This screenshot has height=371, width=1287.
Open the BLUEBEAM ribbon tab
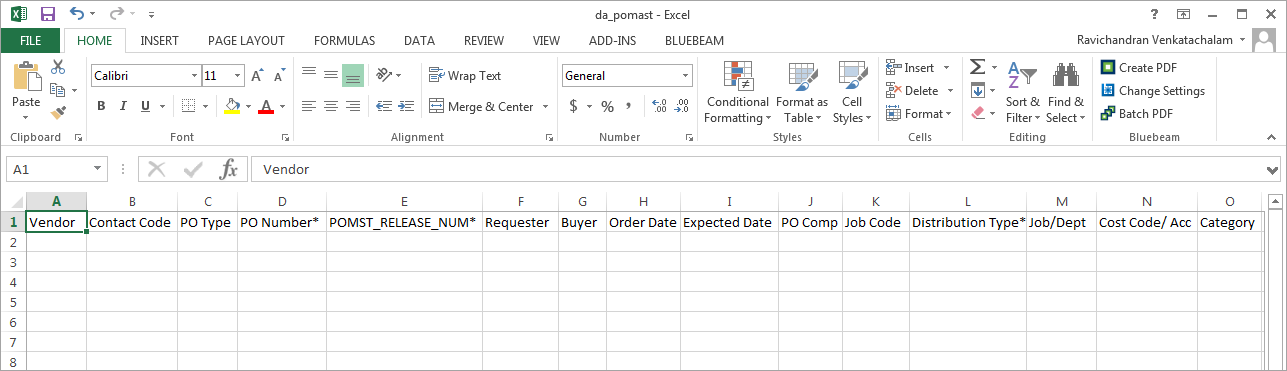click(x=694, y=41)
